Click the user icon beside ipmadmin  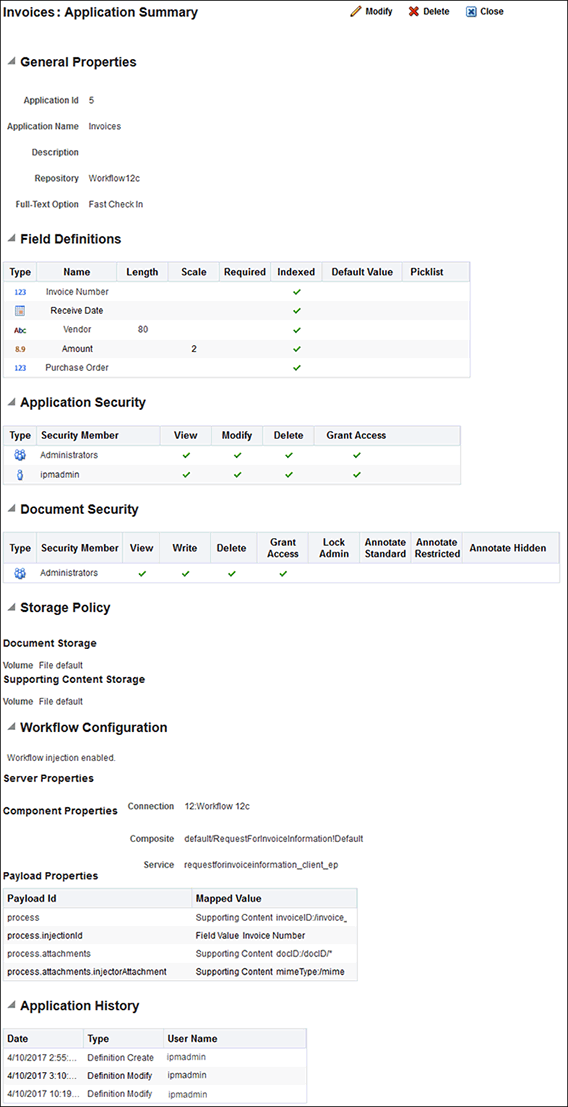tap(20, 475)
